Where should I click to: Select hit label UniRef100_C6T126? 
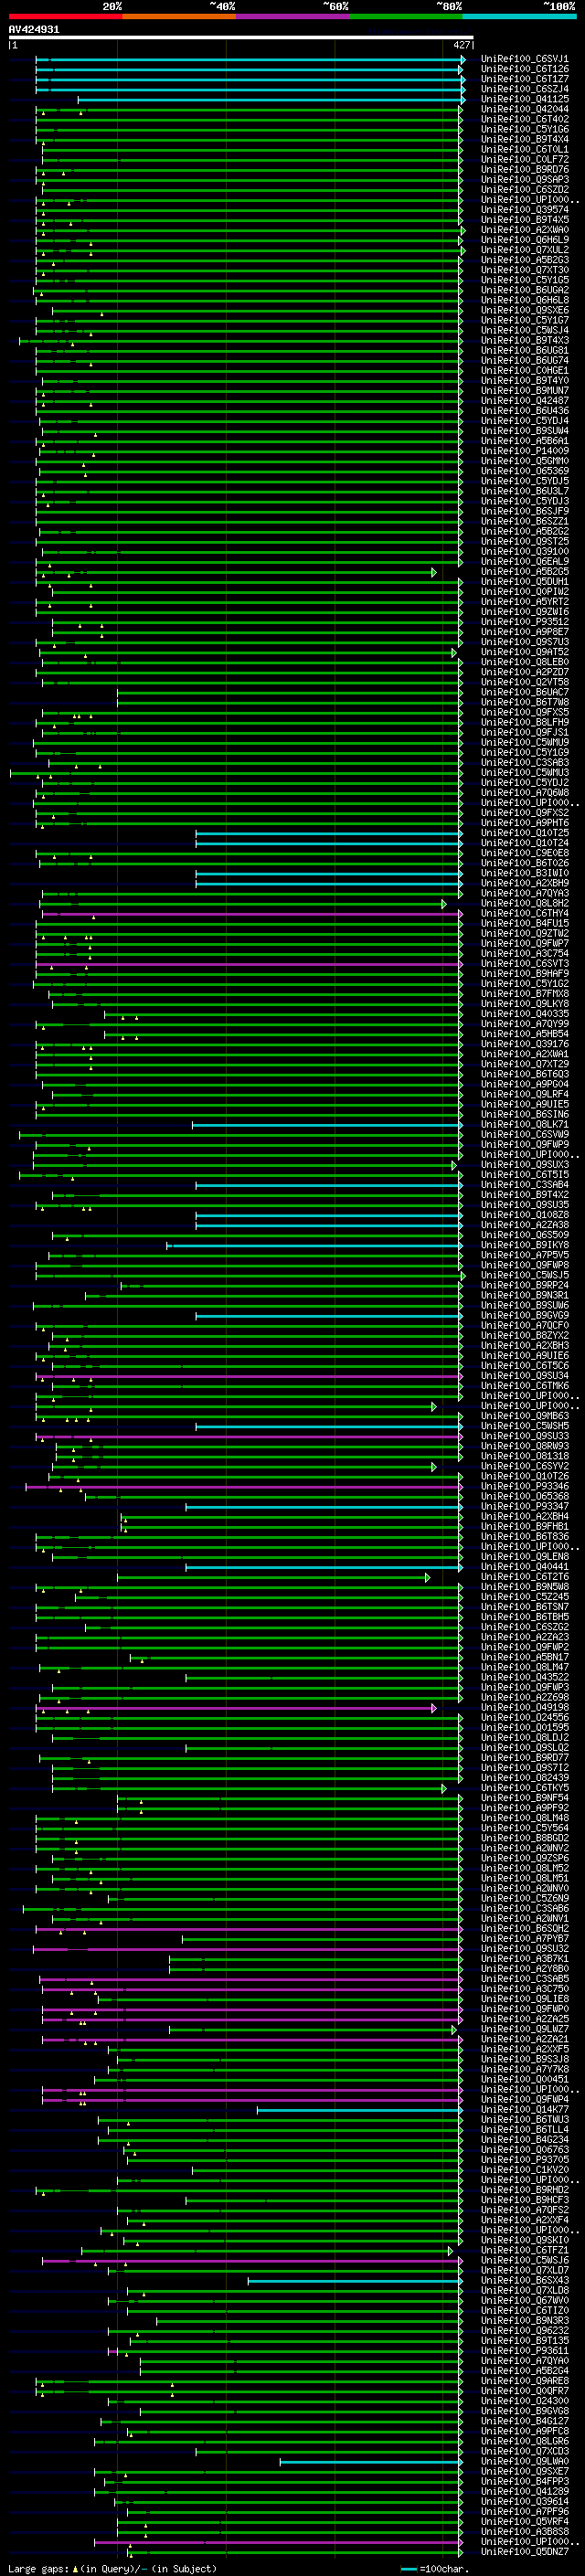click(524, 70)
